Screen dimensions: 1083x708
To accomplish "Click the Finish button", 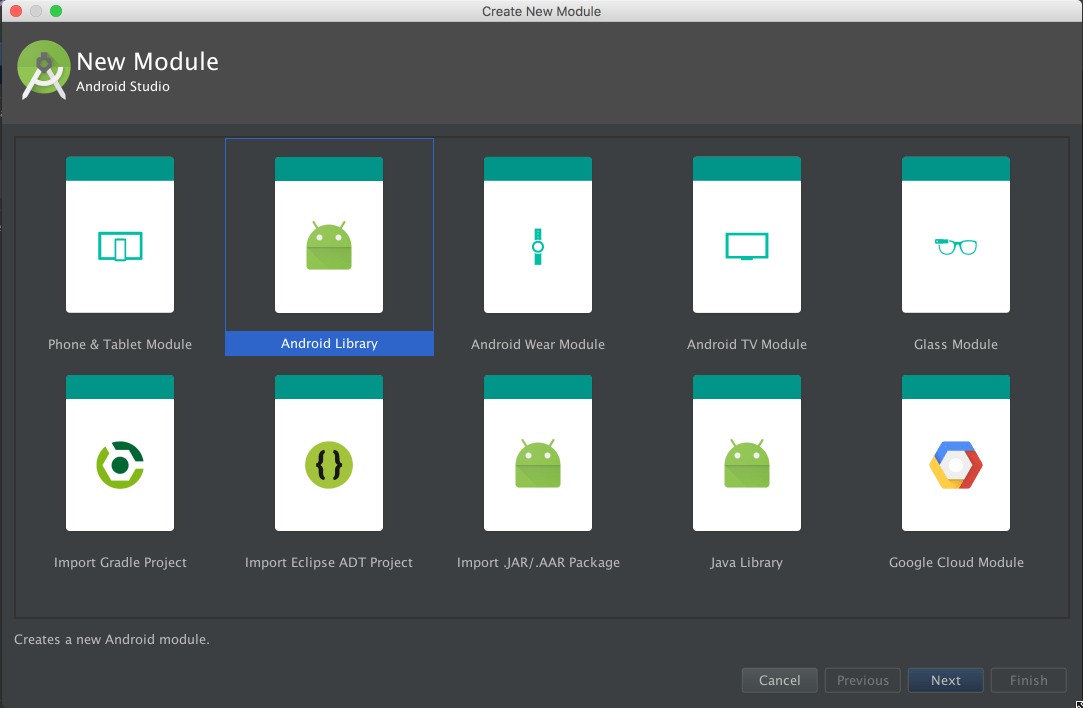I will click(x=1028, y=680).
